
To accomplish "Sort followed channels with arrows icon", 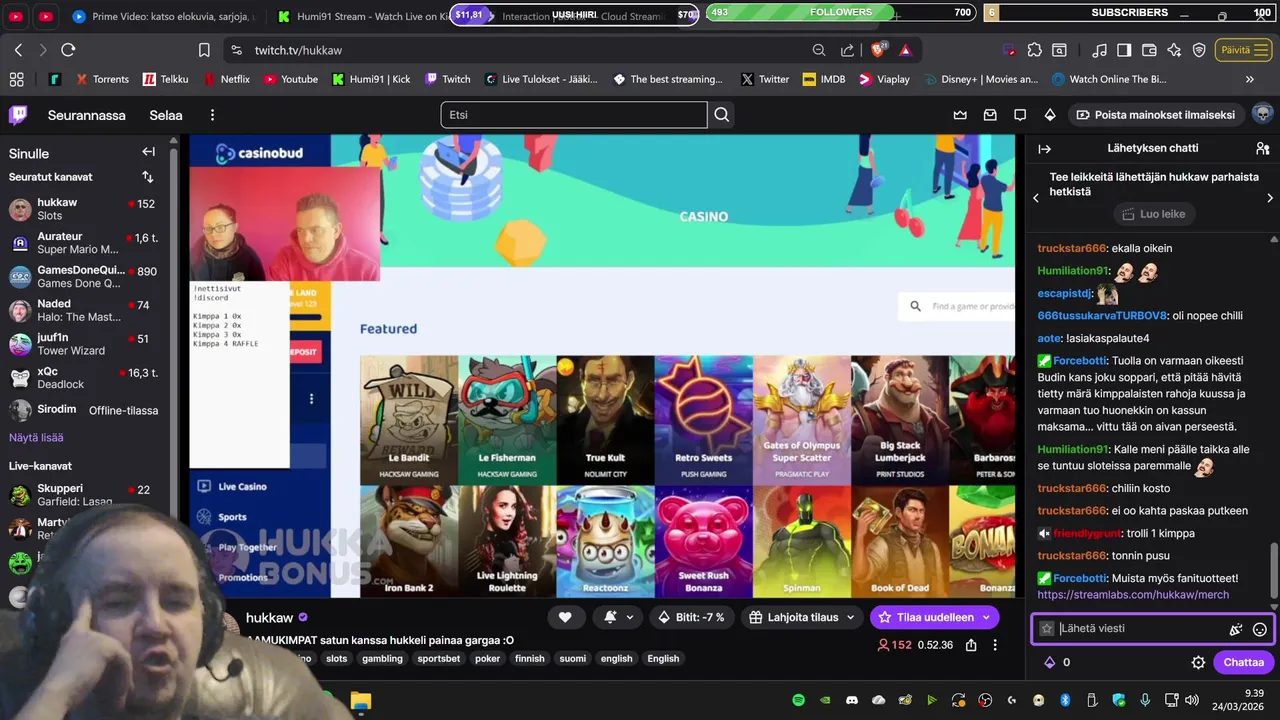I will pyautogui.click(x=148, y=177).
